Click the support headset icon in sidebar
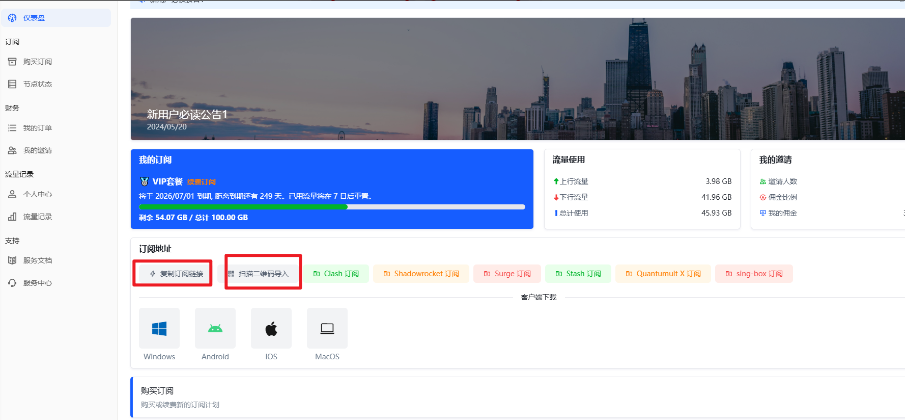Screen dimensions: 905x420 pos(12,283)
